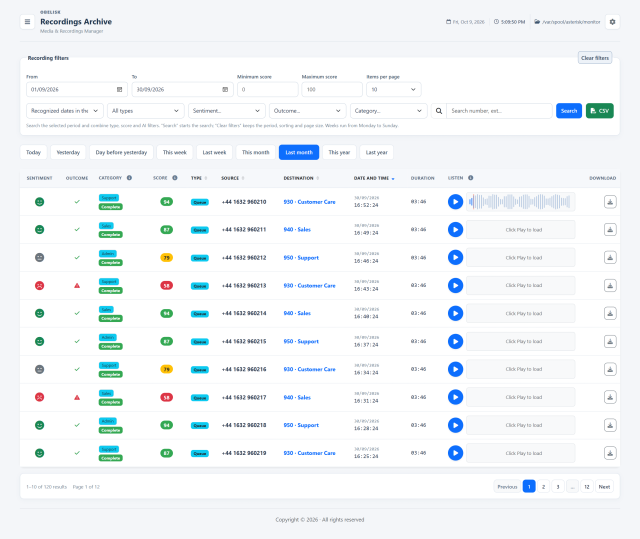The width and height of the screenshot is (640, 539).
Task: Select the Today period tab
Action: [33, 152]
